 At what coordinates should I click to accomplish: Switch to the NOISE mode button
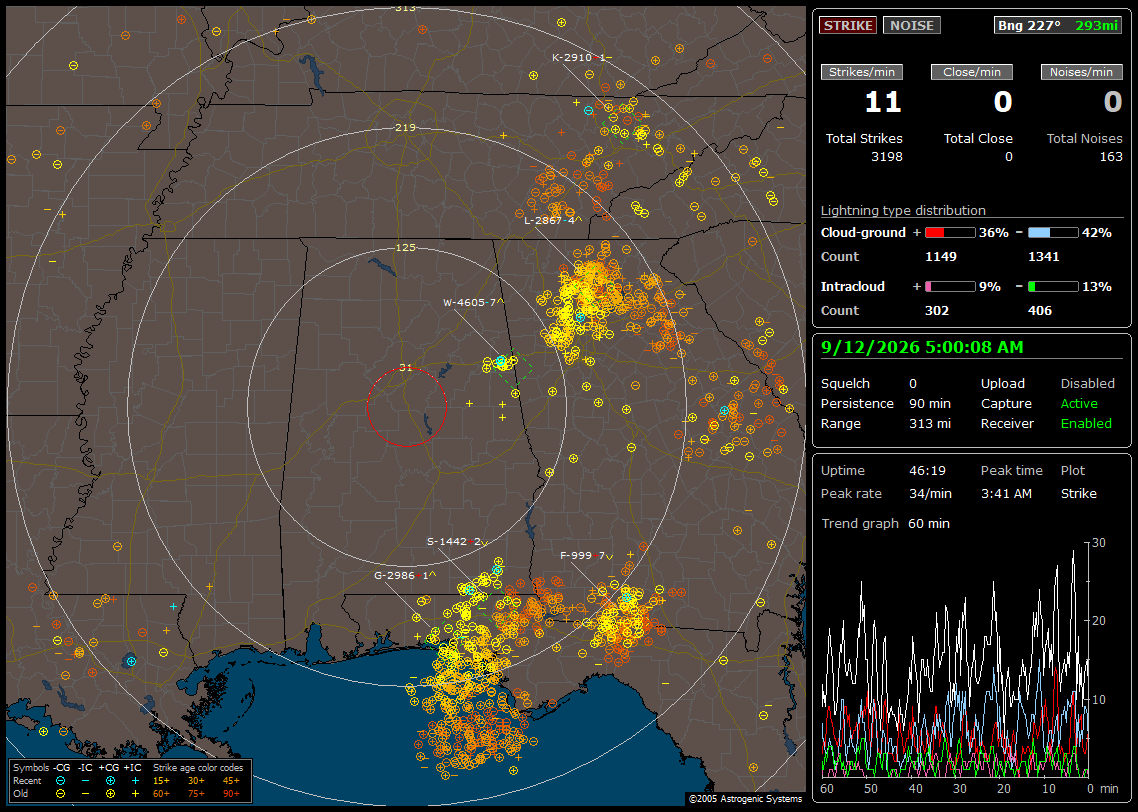[912, 25]
